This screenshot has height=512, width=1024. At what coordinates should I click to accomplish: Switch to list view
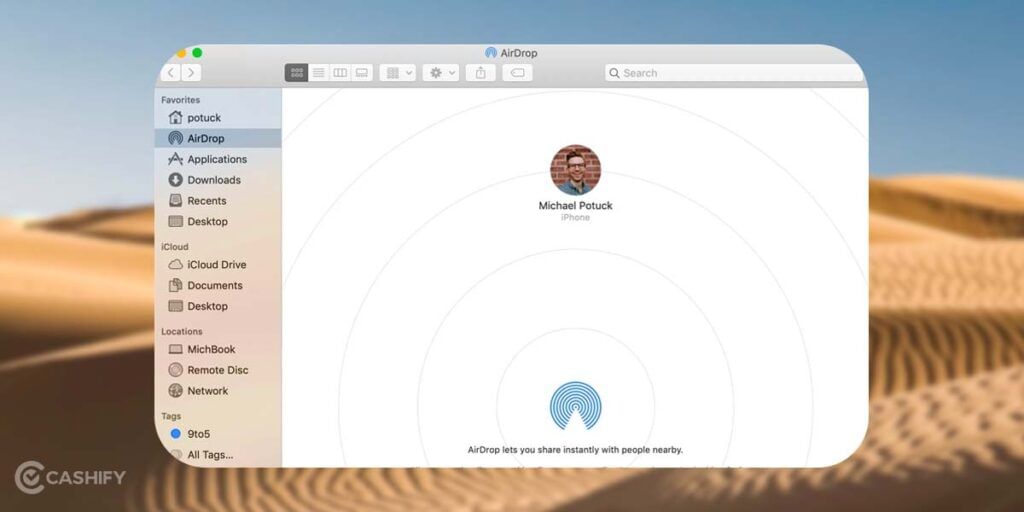pos(319,72)
